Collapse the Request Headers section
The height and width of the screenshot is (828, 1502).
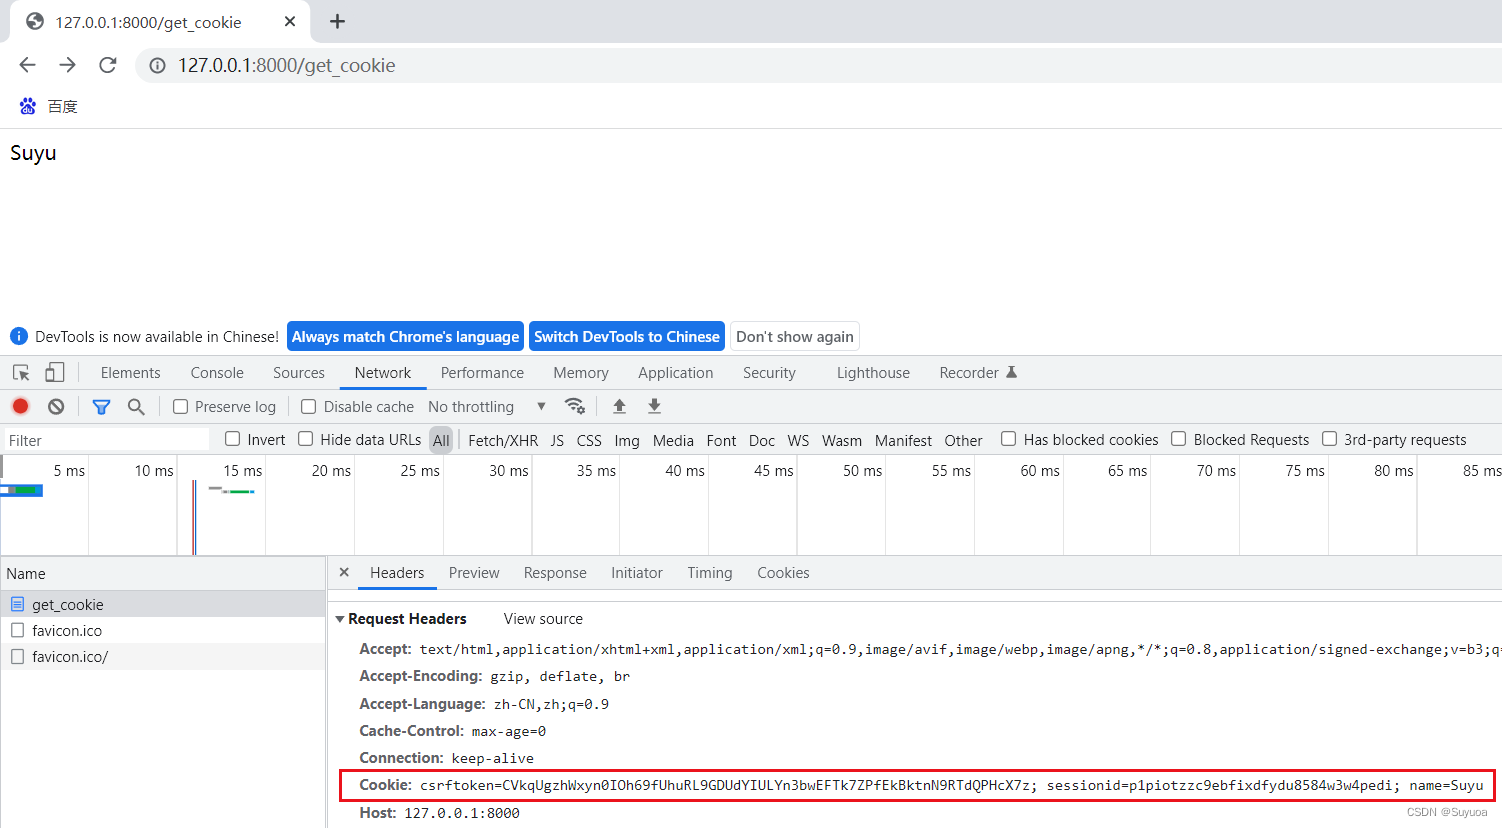click(341, 618)
